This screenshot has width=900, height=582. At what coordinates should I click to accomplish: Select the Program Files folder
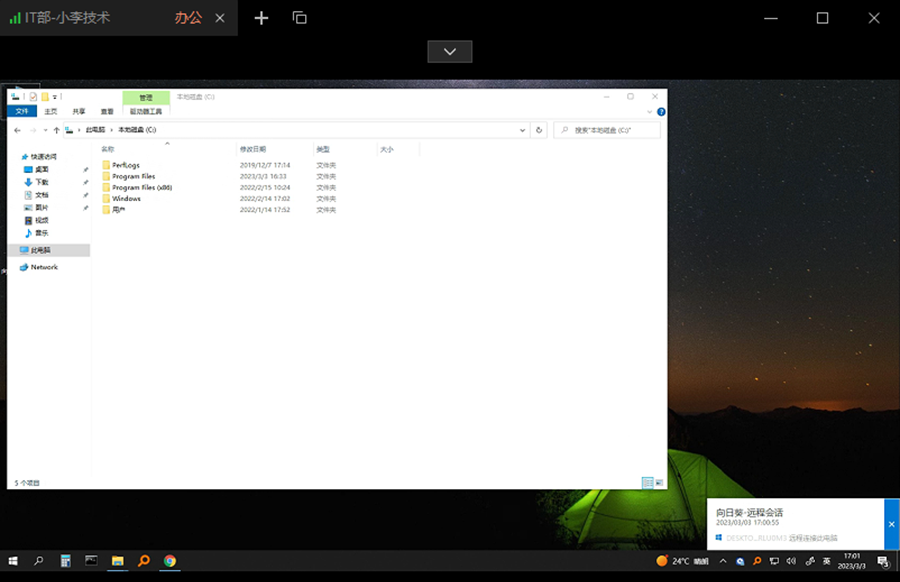[x=134, y=176]
